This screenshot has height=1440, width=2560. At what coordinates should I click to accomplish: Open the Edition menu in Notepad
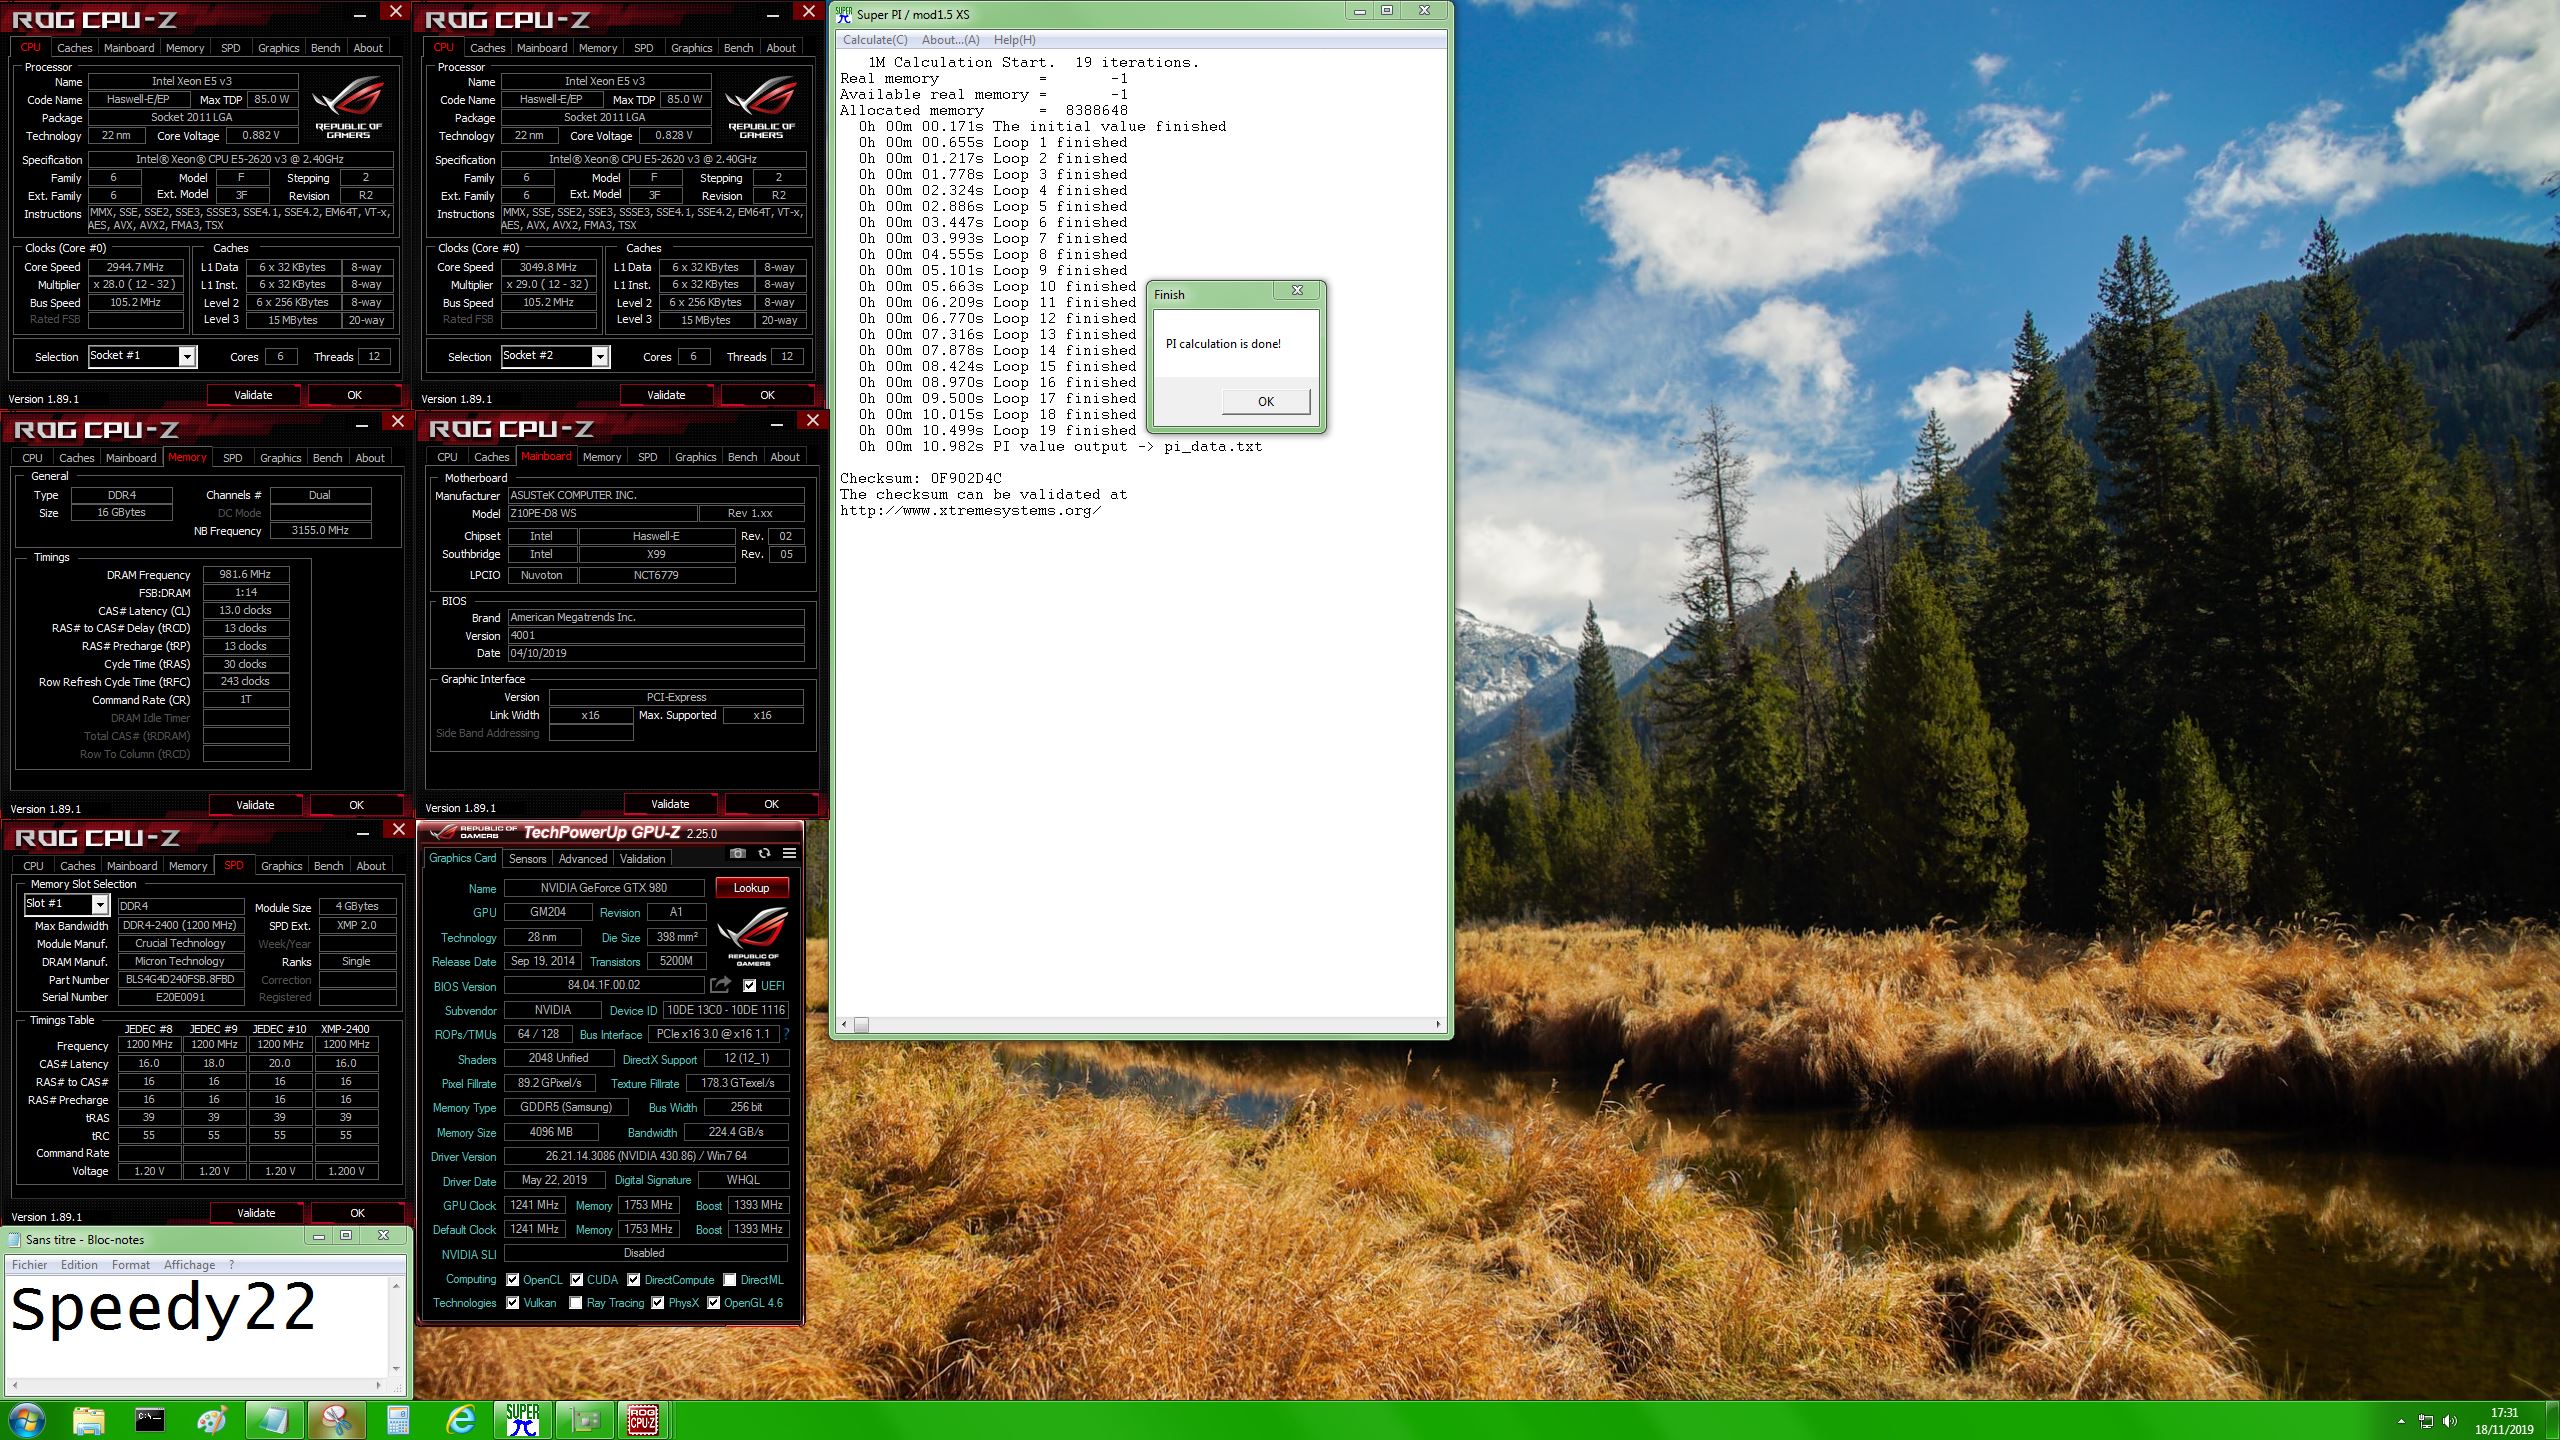(x=79, y=1264)
